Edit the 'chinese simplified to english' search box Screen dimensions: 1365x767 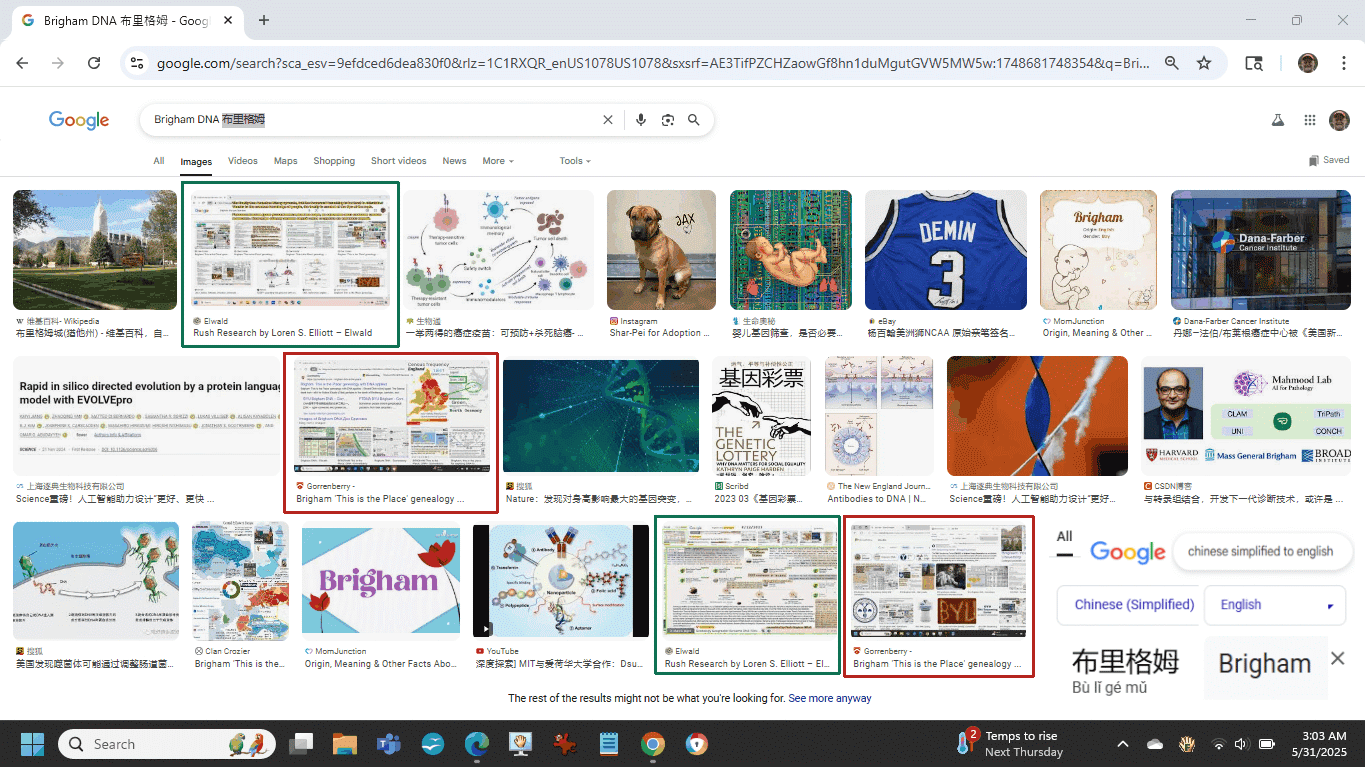1261,551
